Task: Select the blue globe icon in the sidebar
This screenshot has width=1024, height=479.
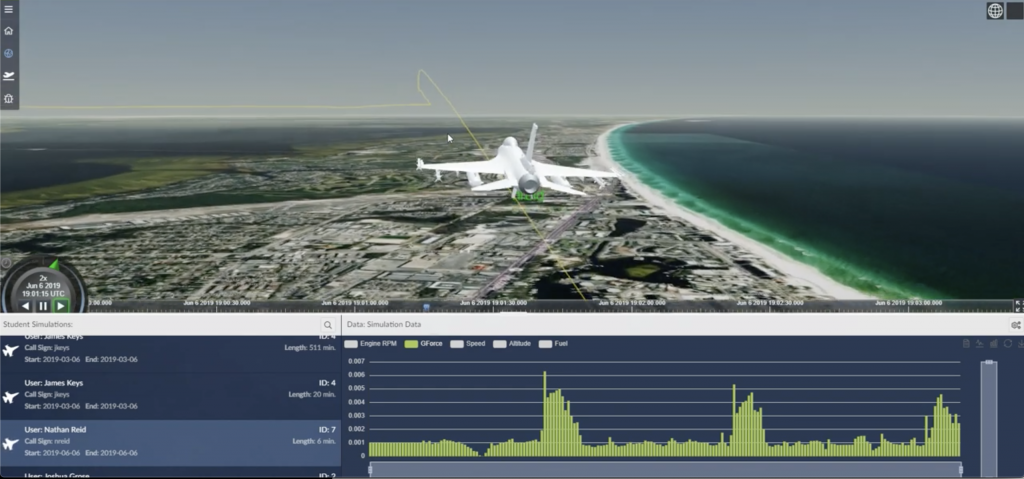Action: 8,54
